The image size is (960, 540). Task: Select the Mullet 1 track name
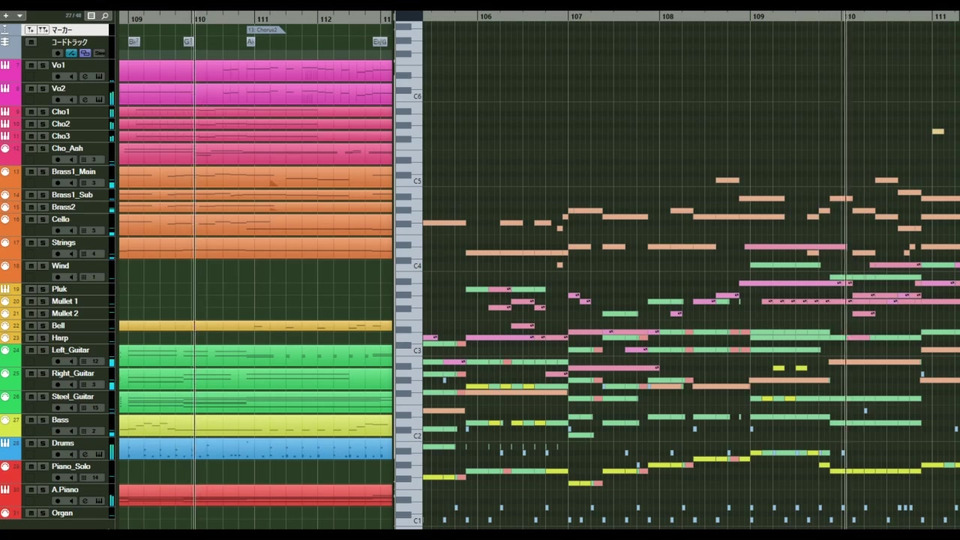[x=64, y=301]
